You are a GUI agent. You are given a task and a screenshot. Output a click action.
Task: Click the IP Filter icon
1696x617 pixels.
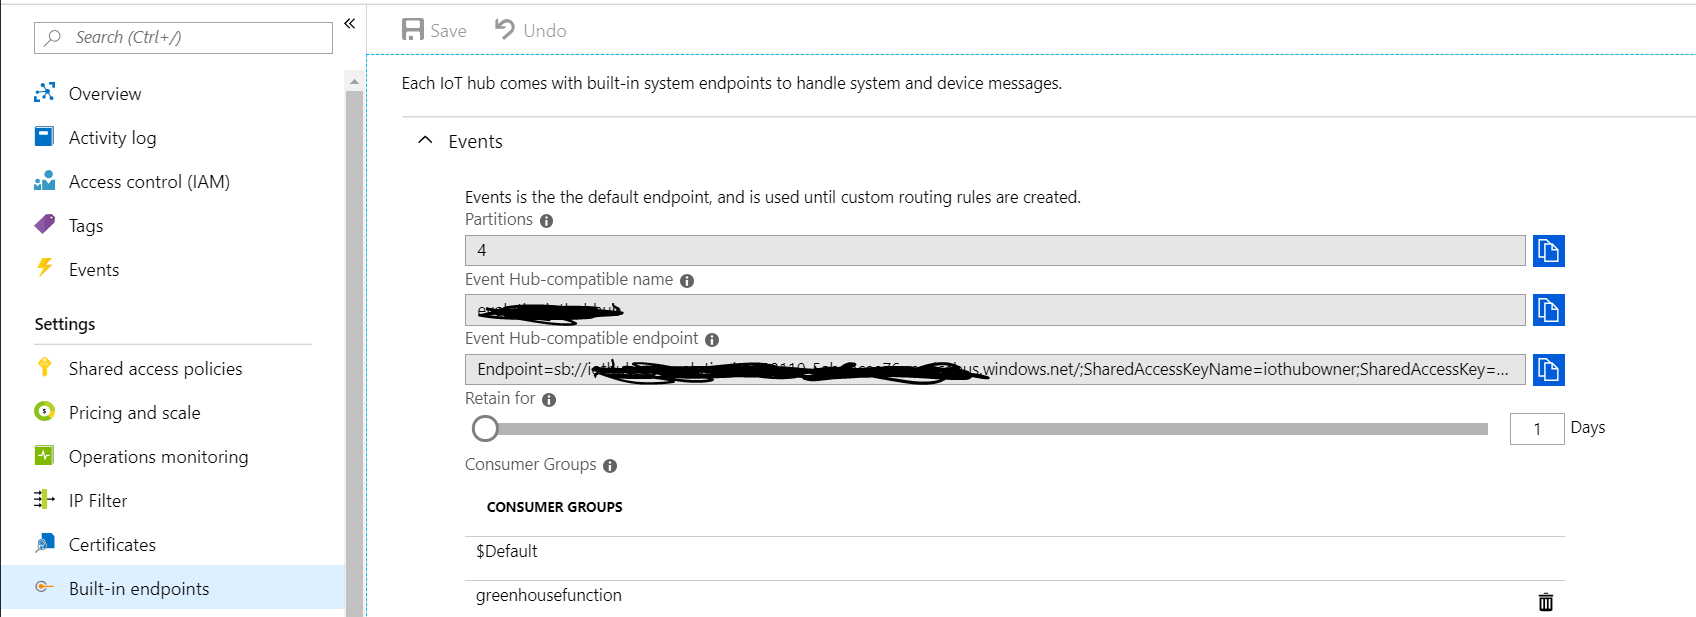(x=44, y=499)
